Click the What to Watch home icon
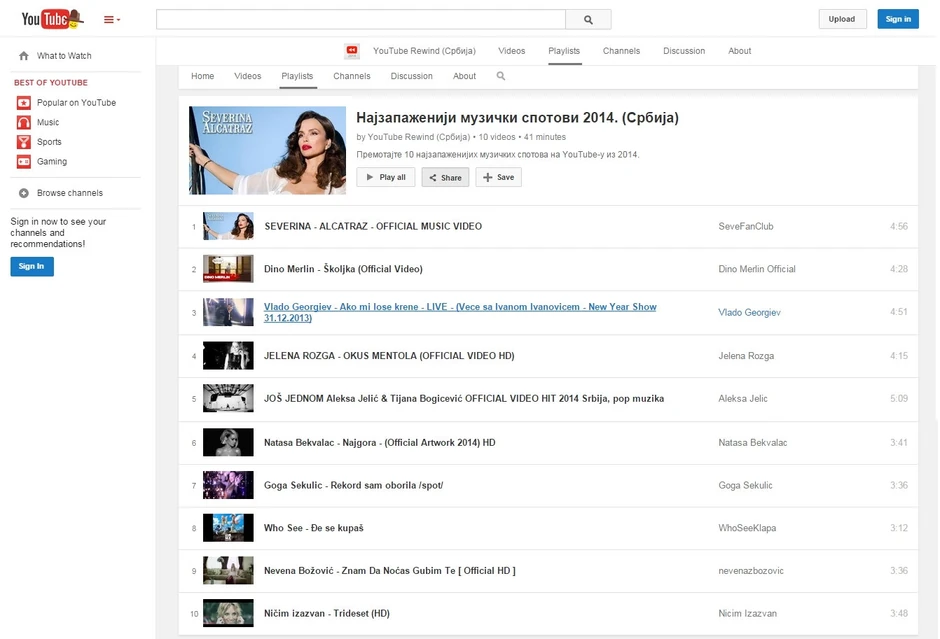The width and height of the screenshot is (940, 639). tap(24, 56)
